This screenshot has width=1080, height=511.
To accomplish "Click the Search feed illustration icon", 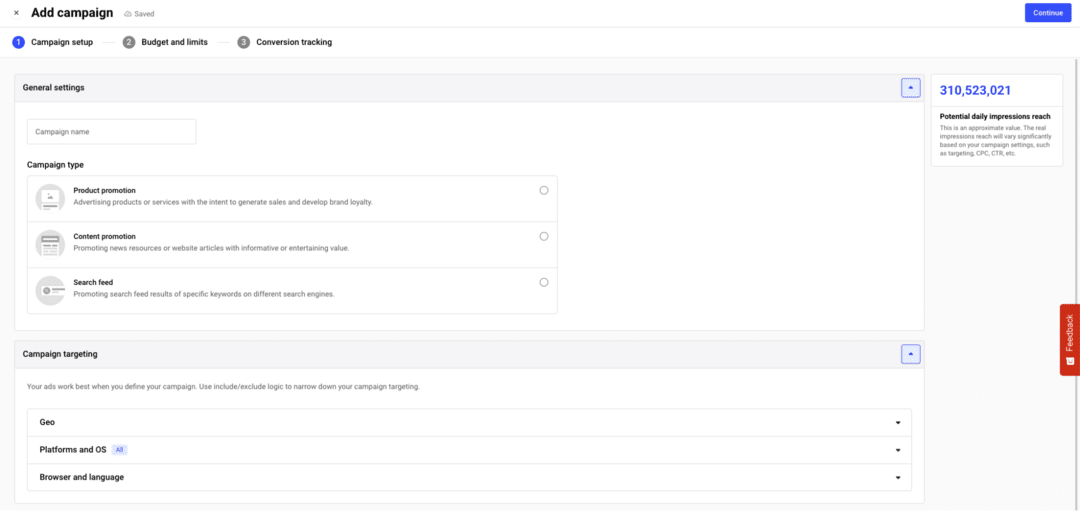I will 50,290.
